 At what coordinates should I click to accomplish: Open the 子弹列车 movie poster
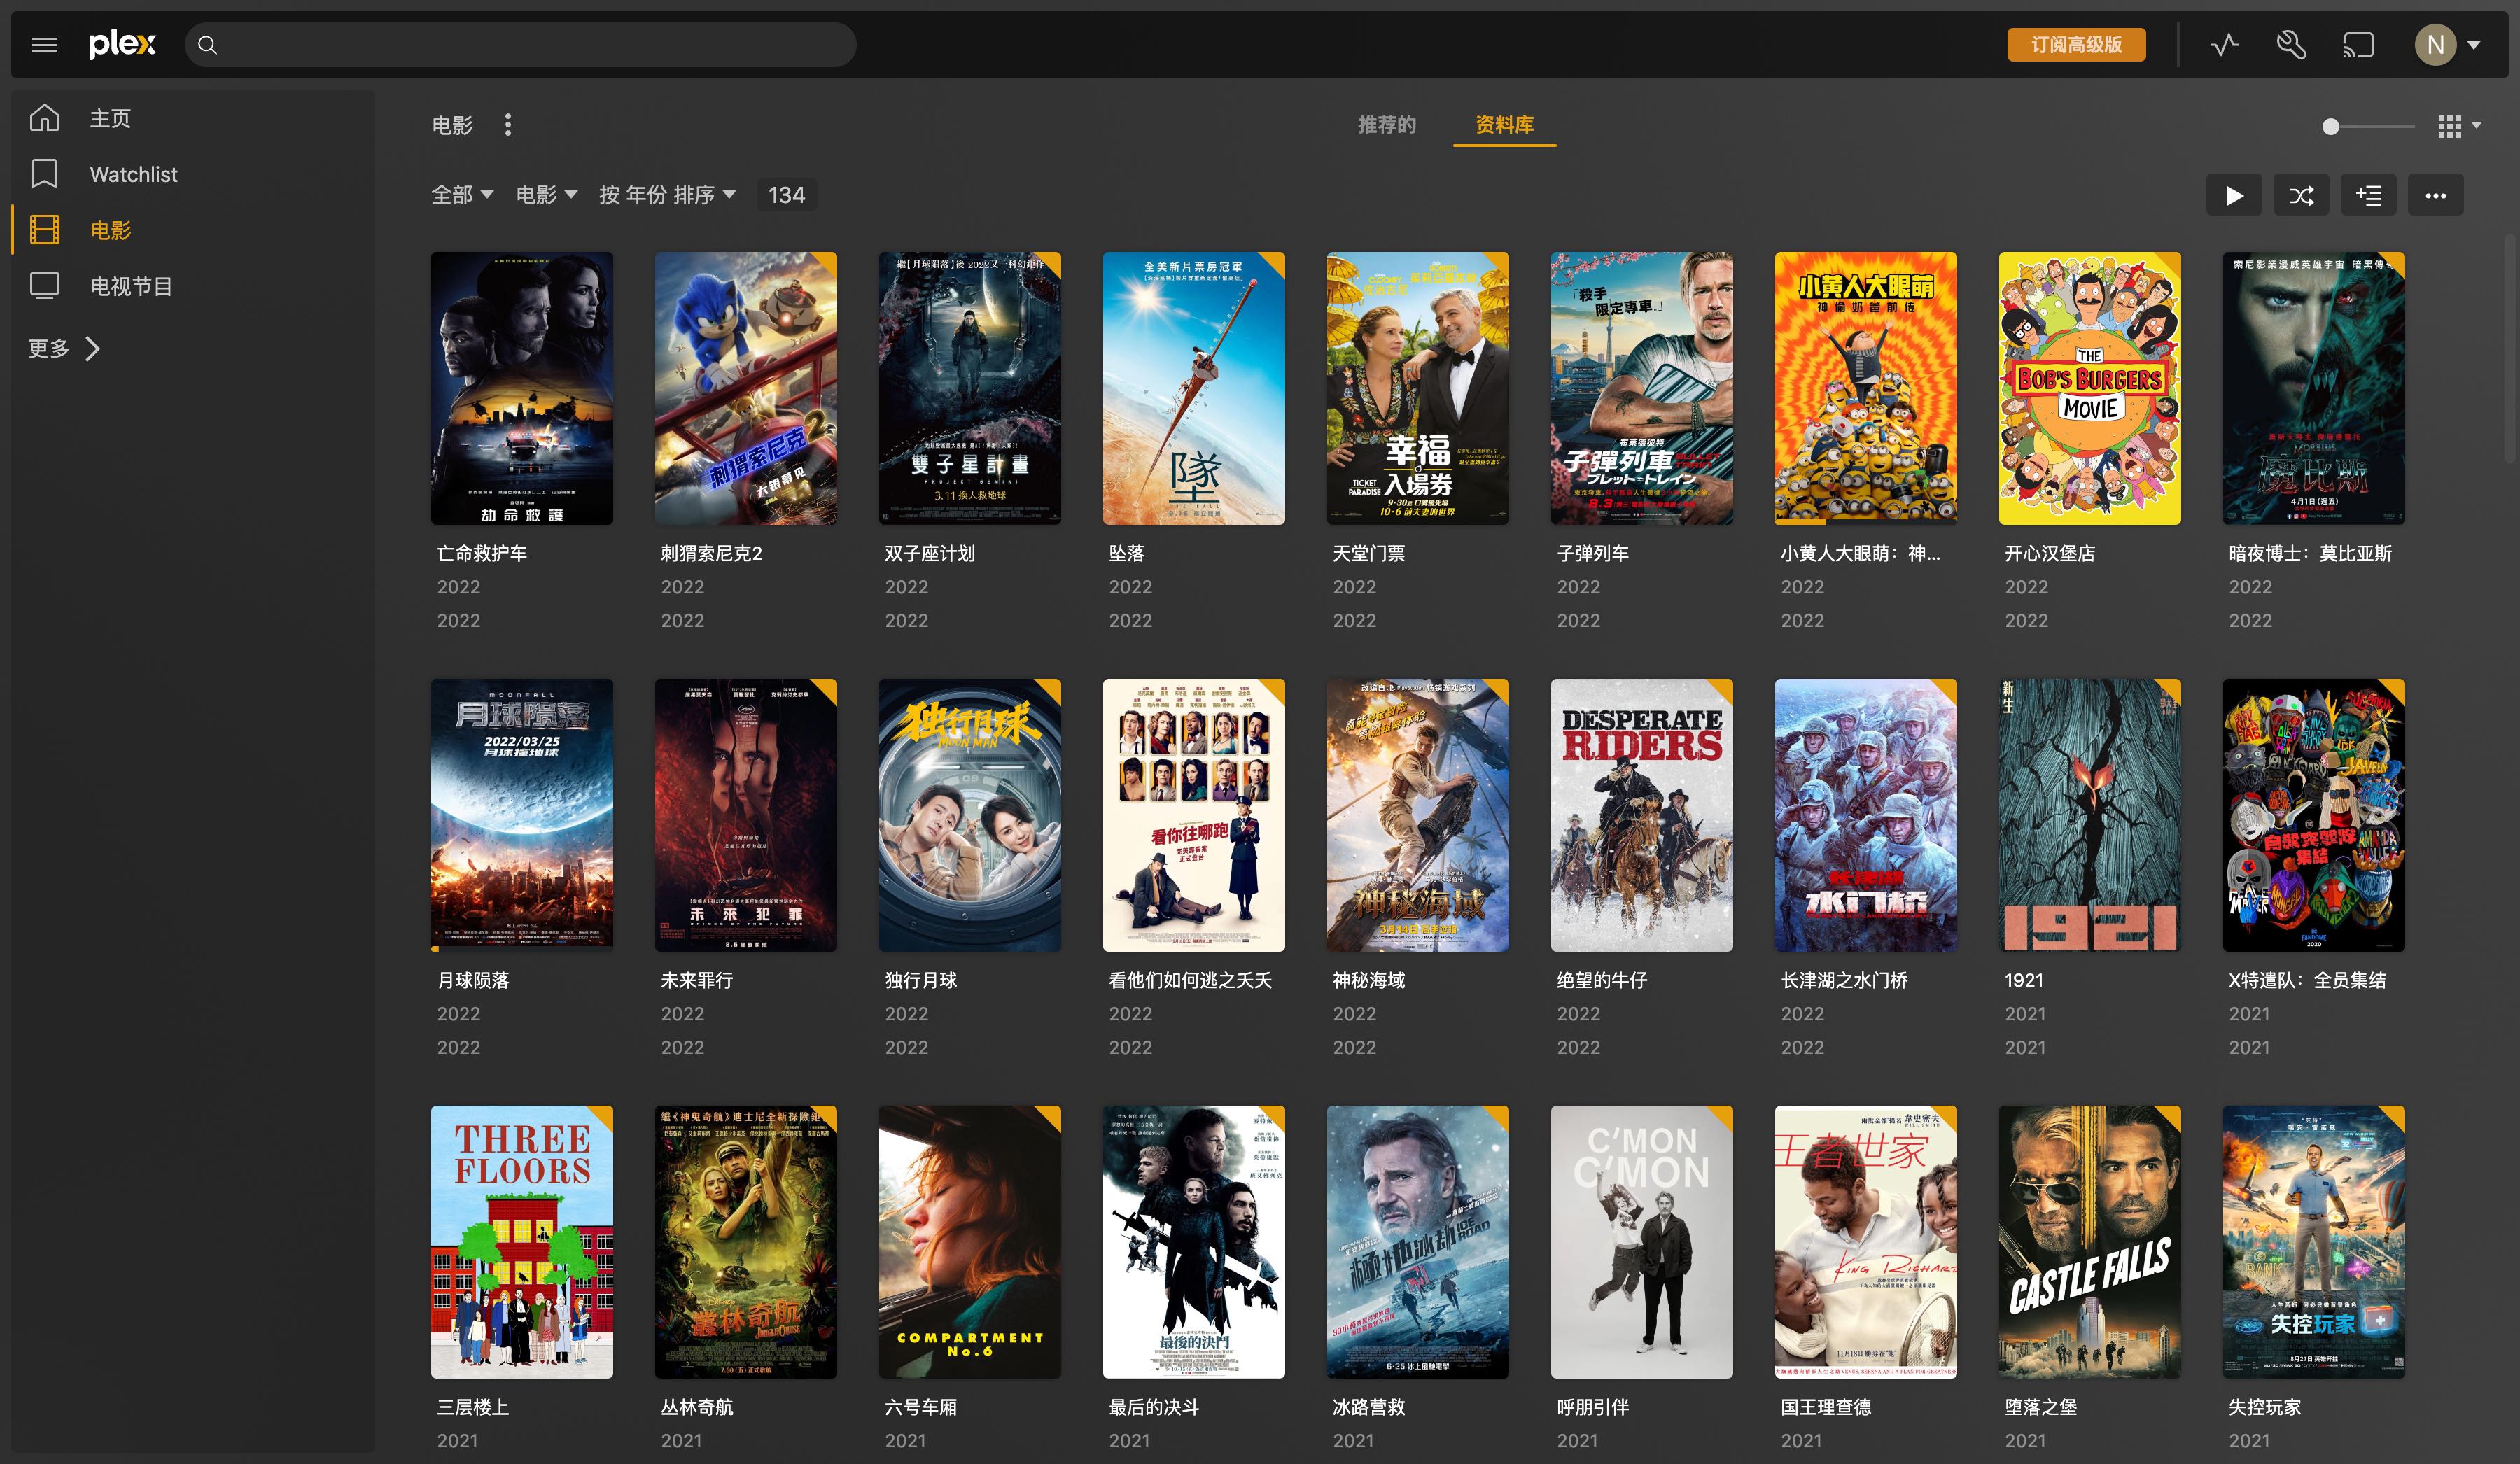click(1642, 388)
